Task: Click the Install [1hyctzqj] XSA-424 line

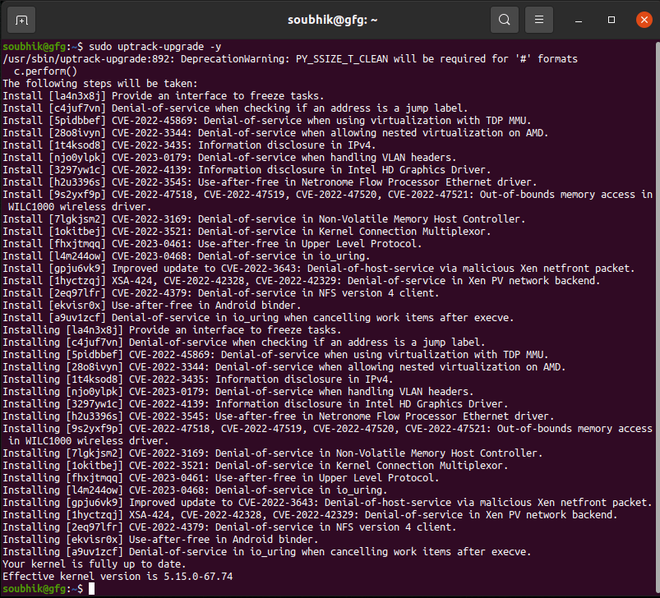Action: pos(301,280)
